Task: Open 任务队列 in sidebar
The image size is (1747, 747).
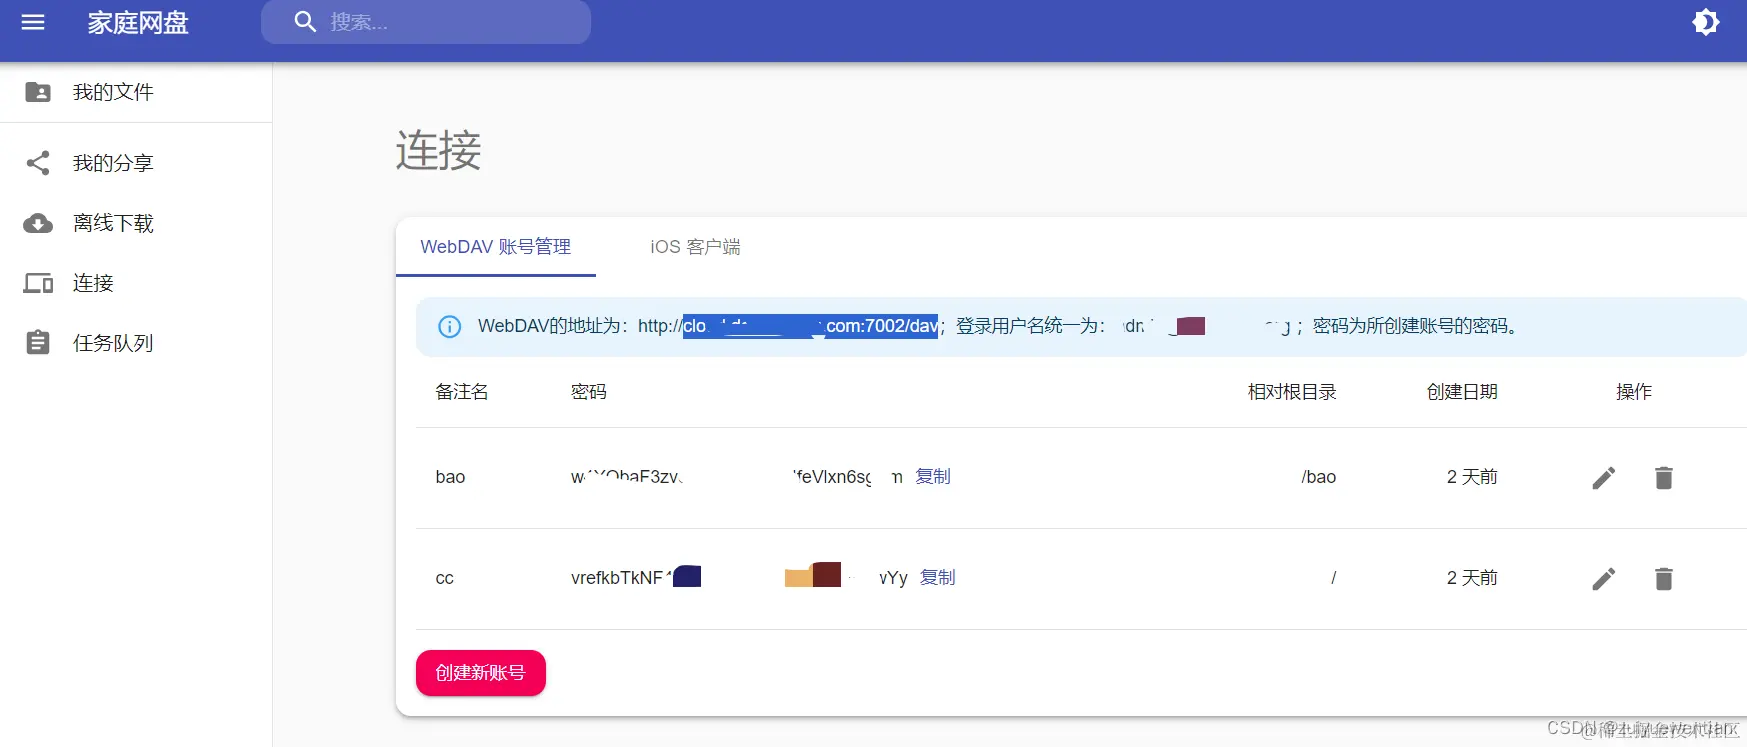Action: [x=136, y=343]
